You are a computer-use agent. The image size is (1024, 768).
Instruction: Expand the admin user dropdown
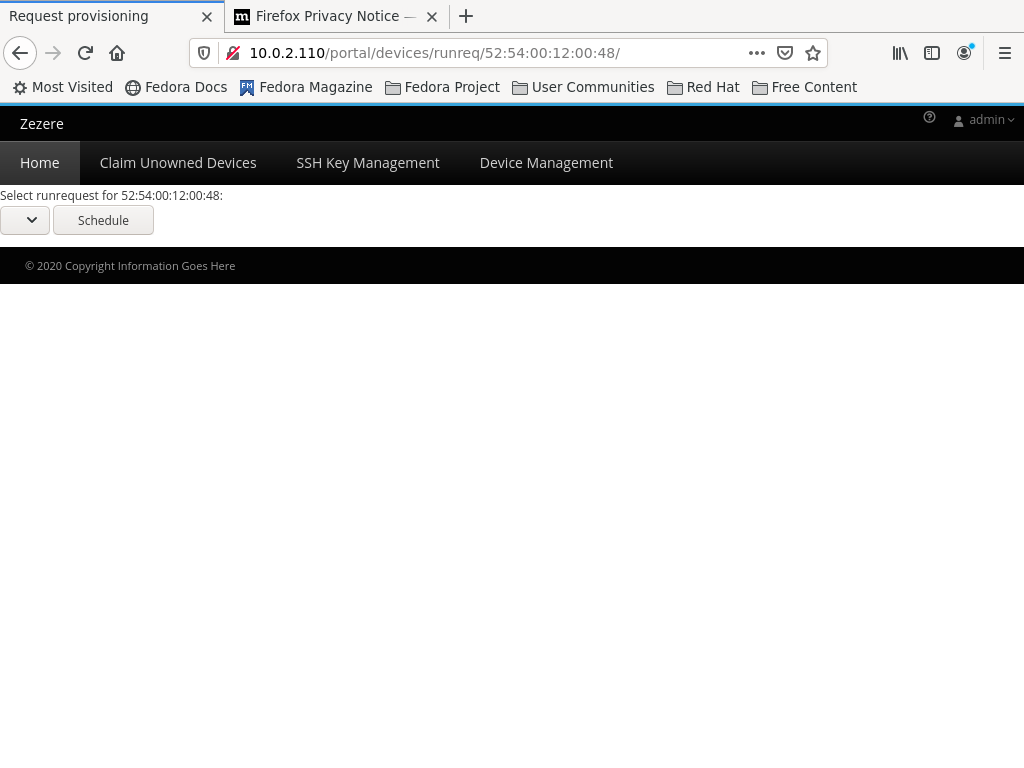coord(984,120)
